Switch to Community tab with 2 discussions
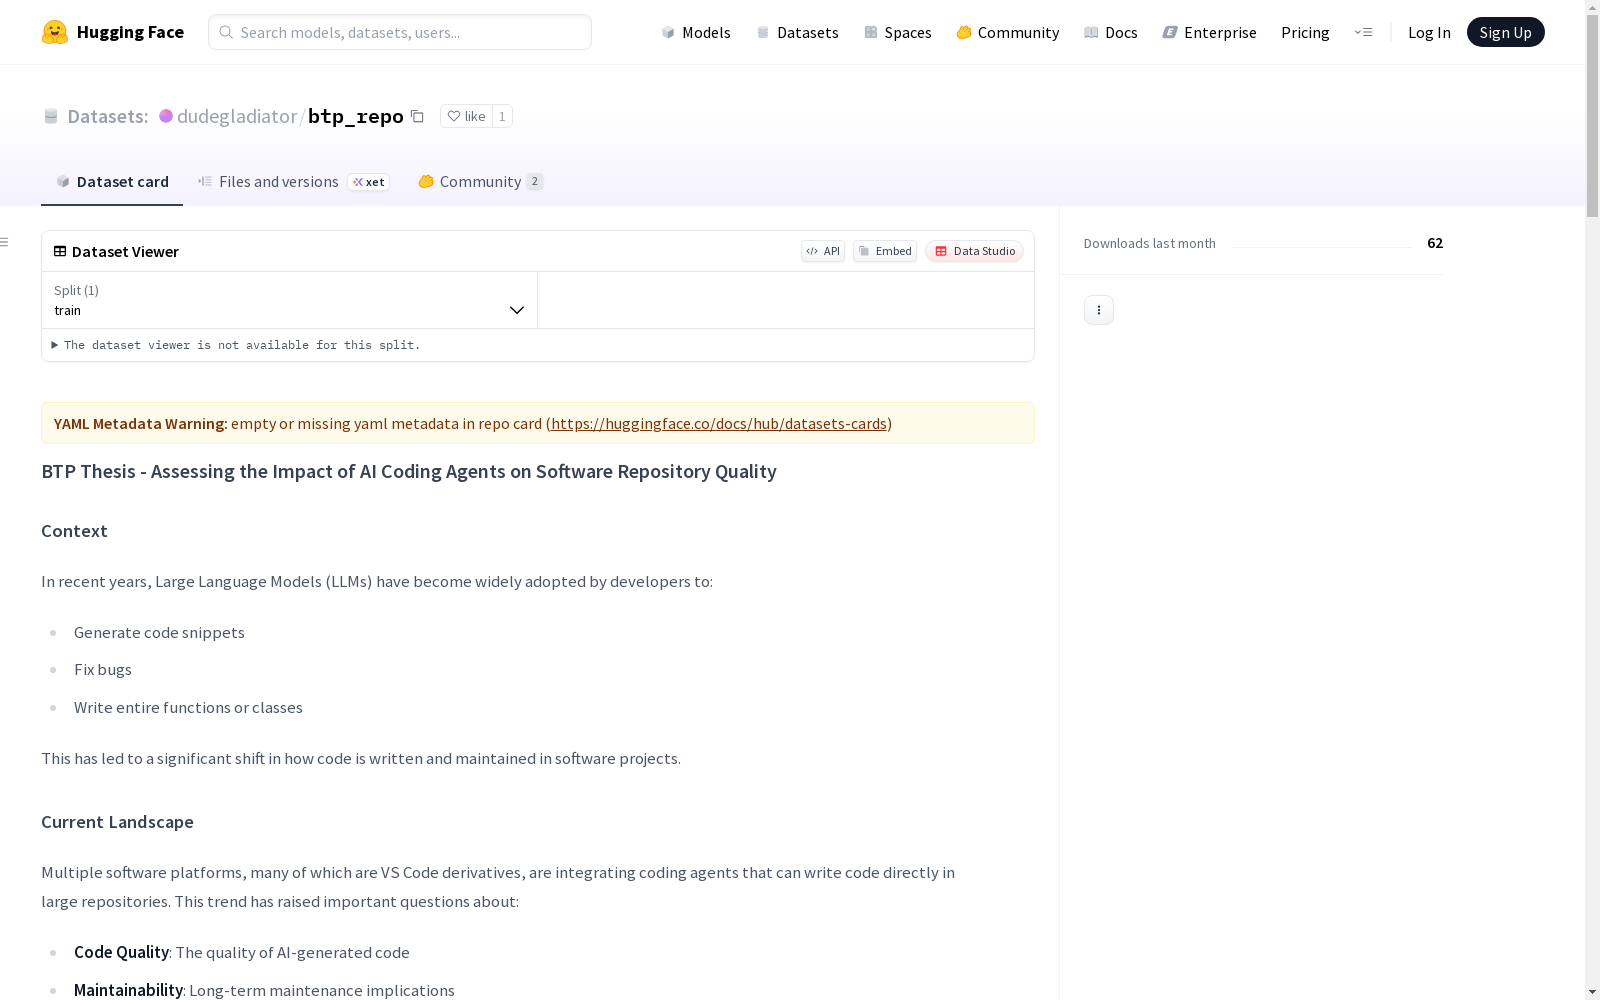1600x1000 pixels. point(480,181)
